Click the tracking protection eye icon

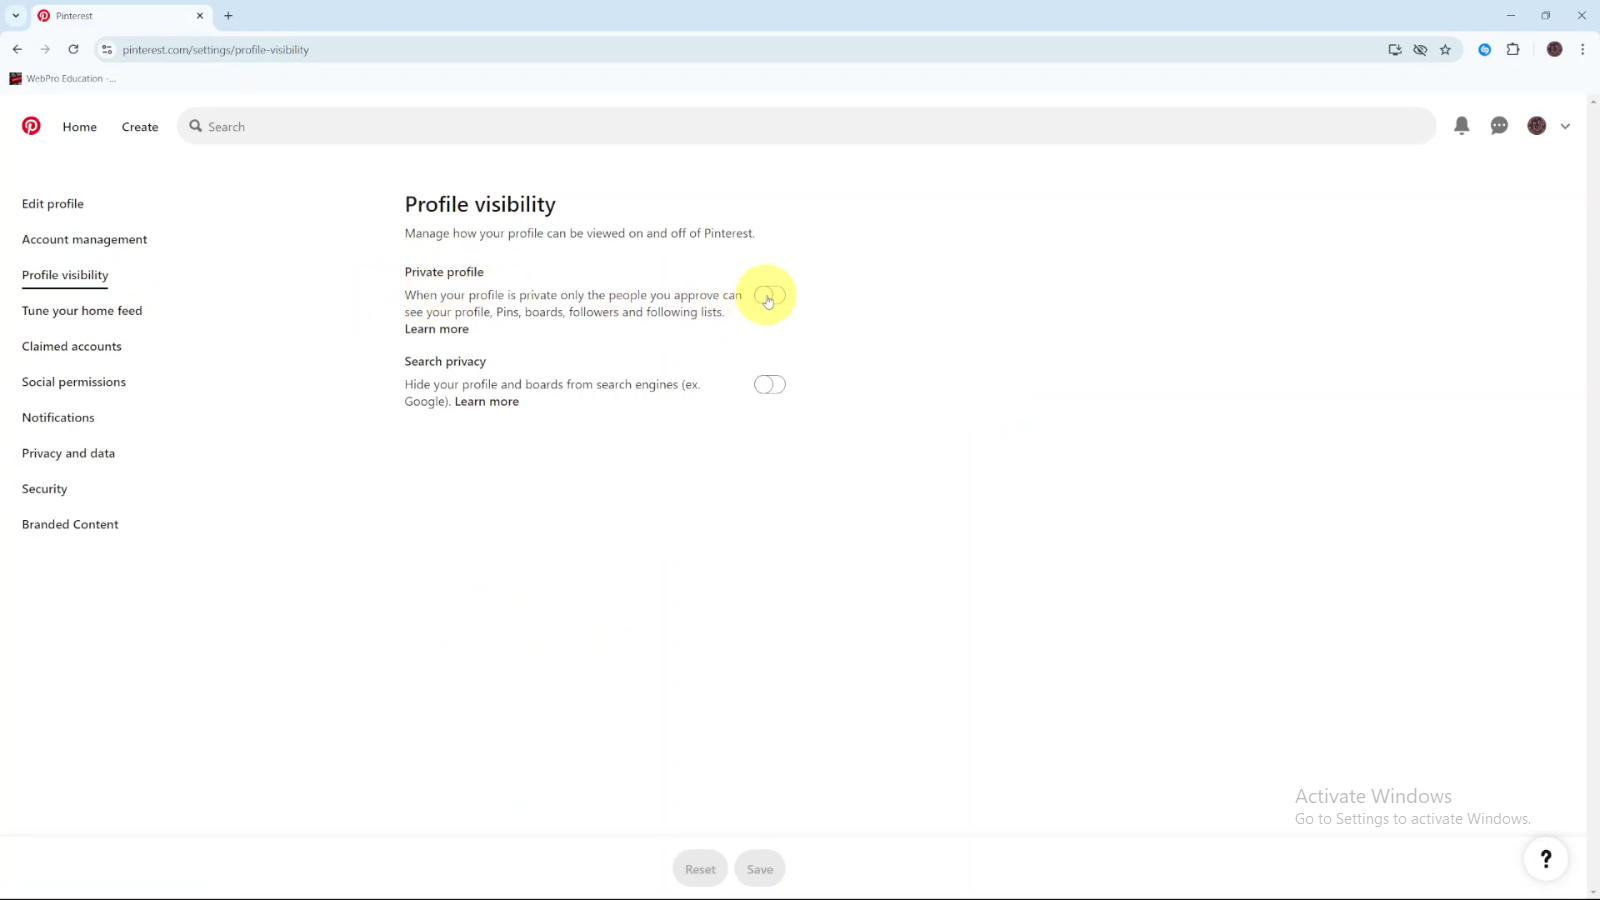pyautogui.click(x=1420, y=49)
